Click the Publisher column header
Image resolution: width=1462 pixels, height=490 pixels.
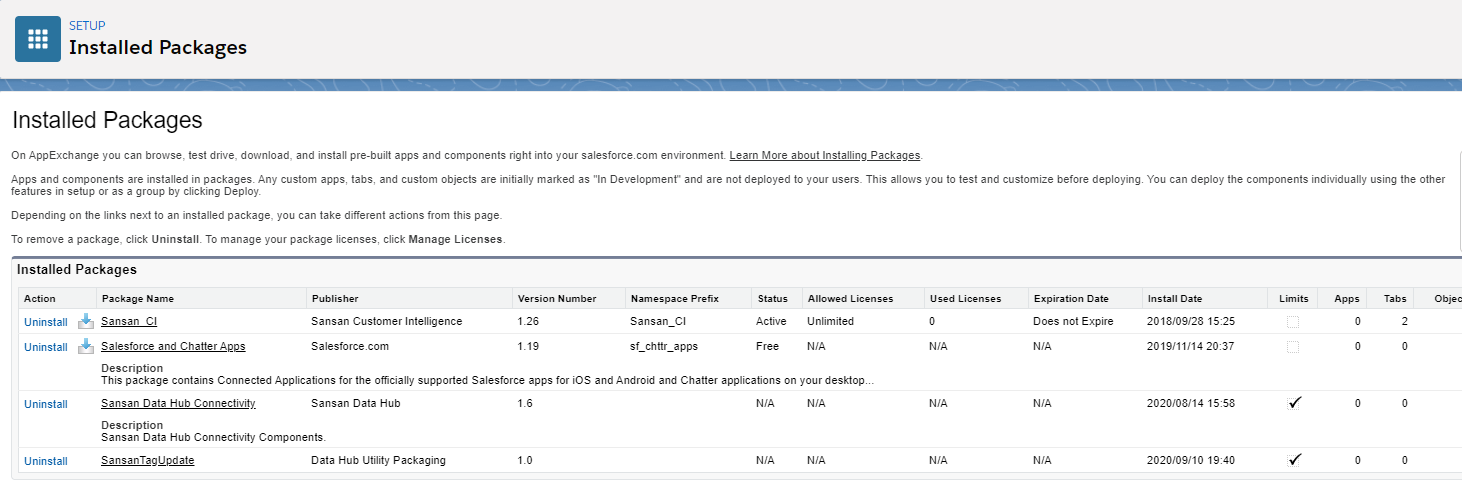click(335, 298)
